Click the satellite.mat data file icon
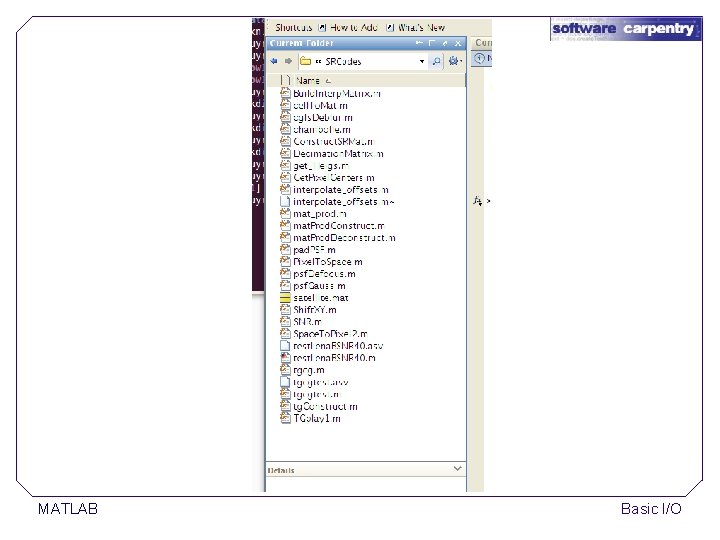 click(285, 298)
